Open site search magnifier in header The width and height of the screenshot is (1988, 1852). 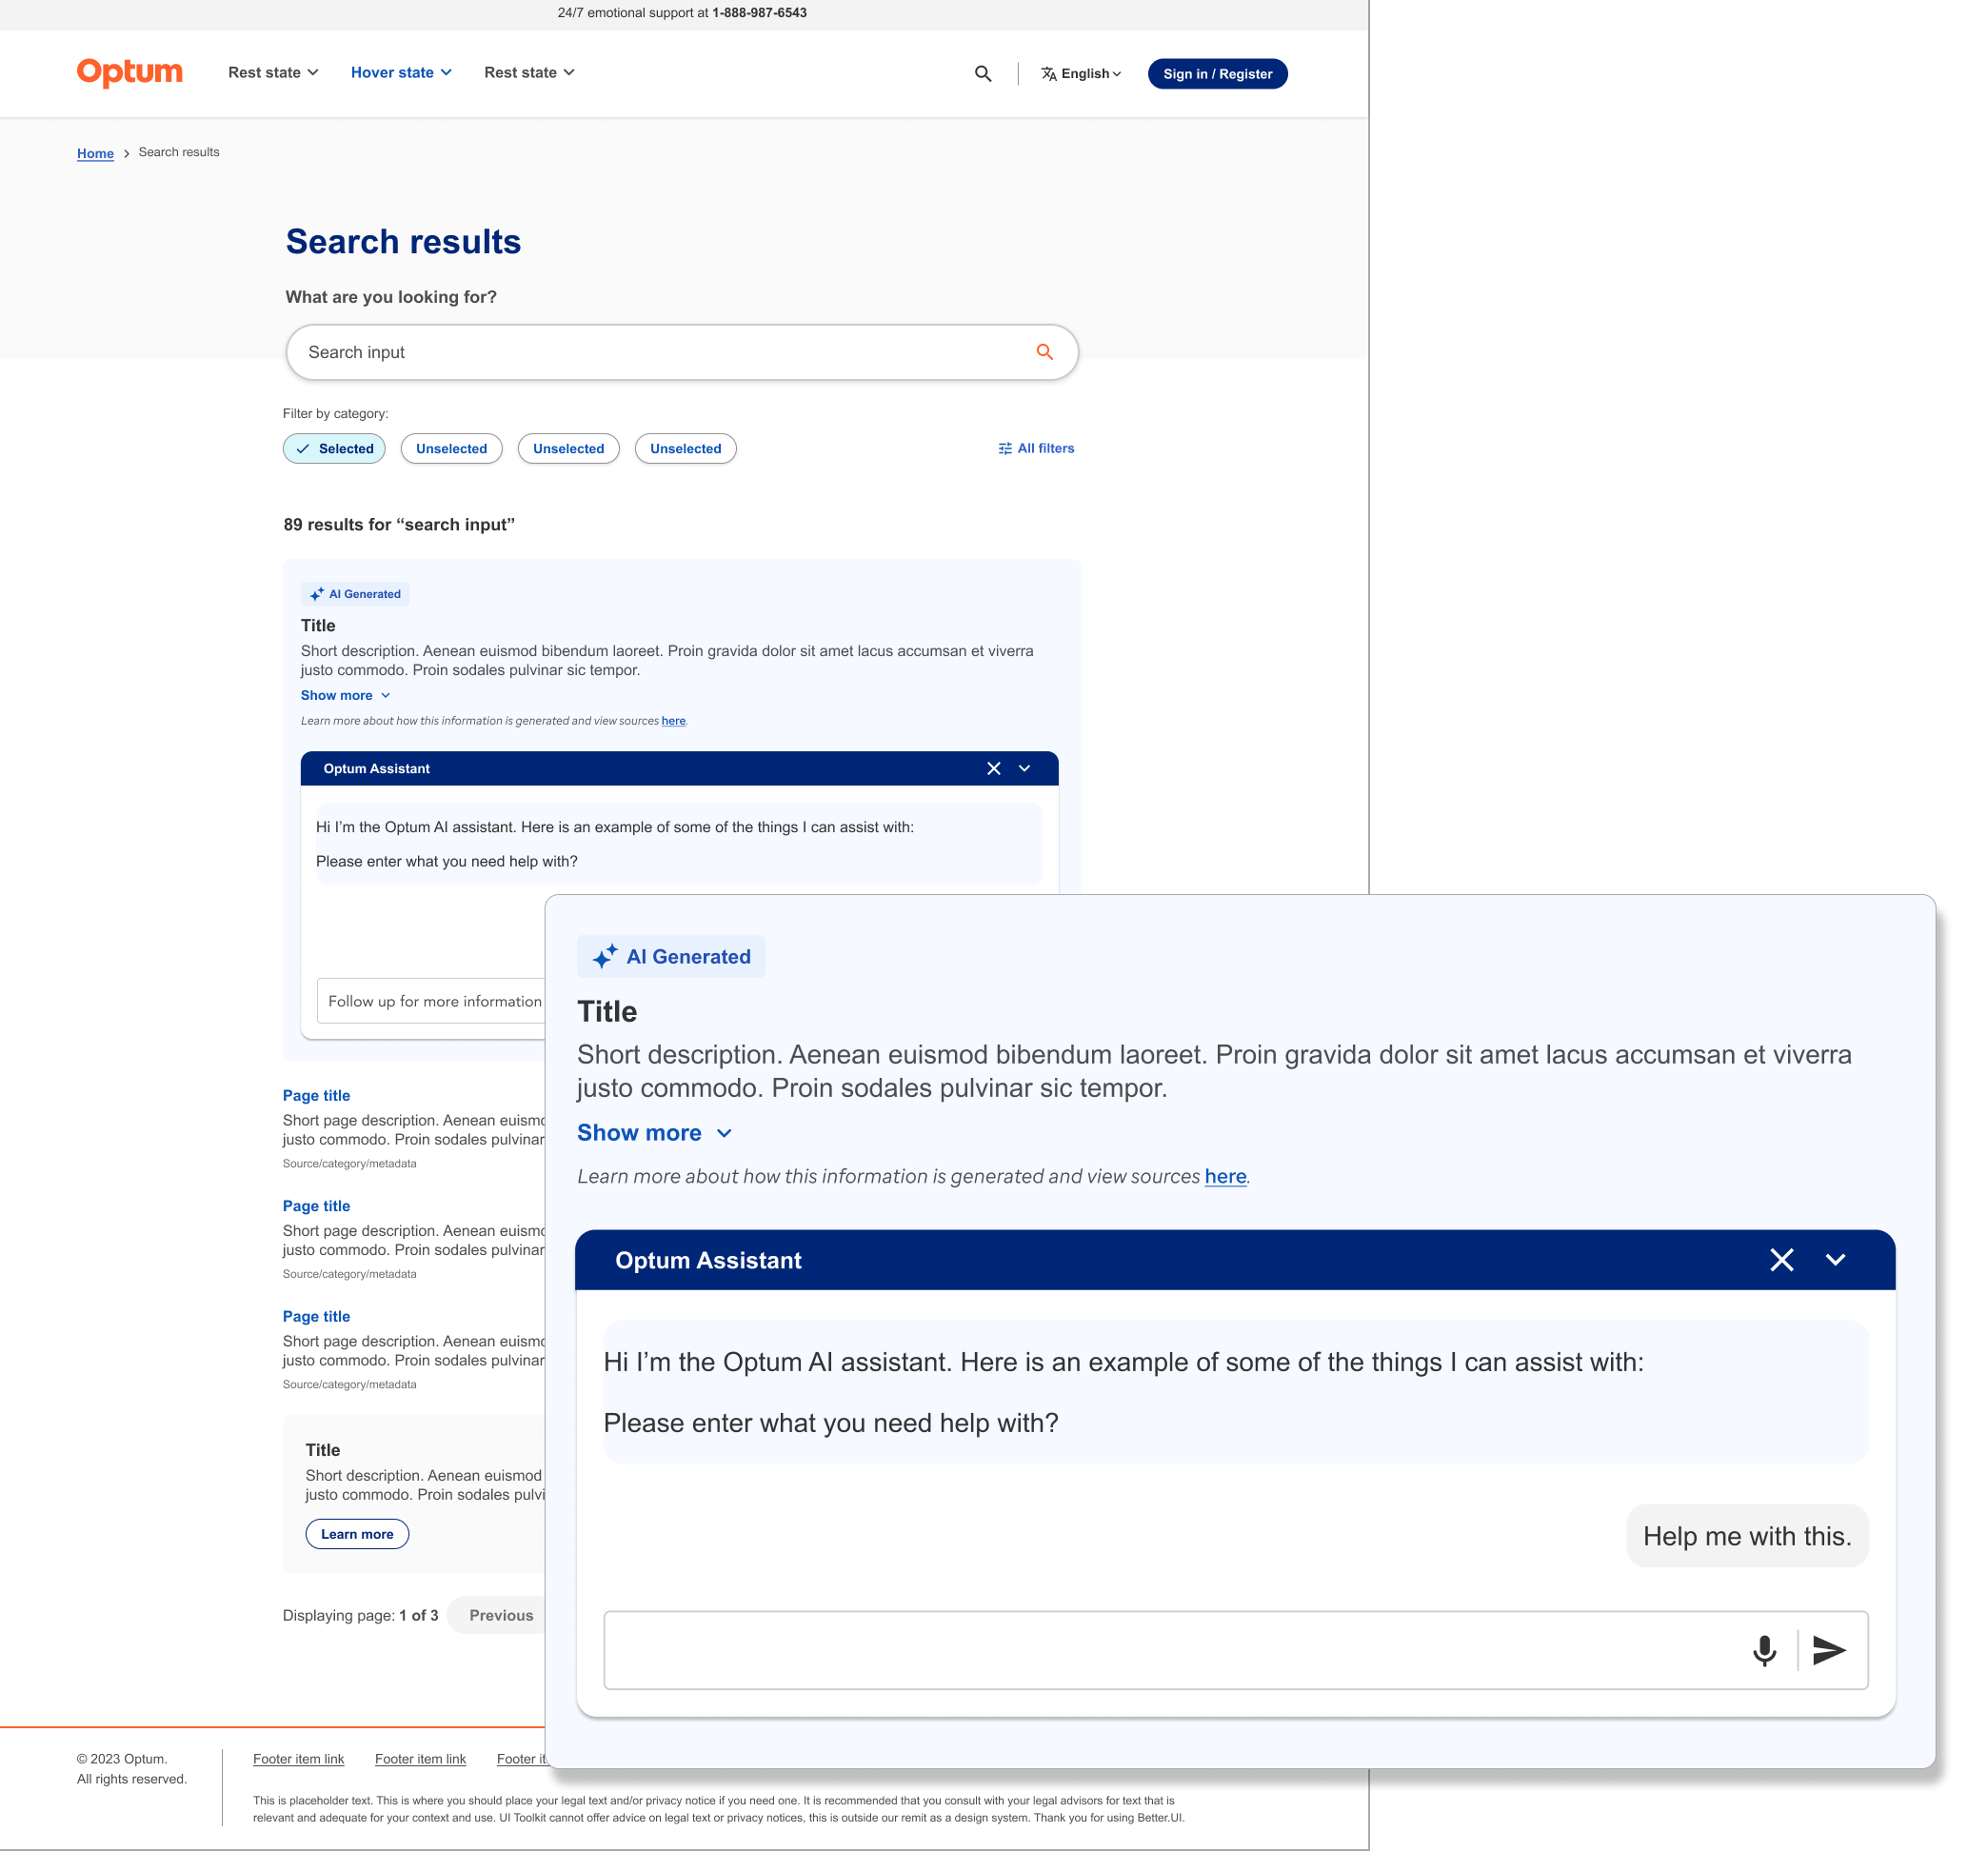pyautogui.click(x=983, y=74)
